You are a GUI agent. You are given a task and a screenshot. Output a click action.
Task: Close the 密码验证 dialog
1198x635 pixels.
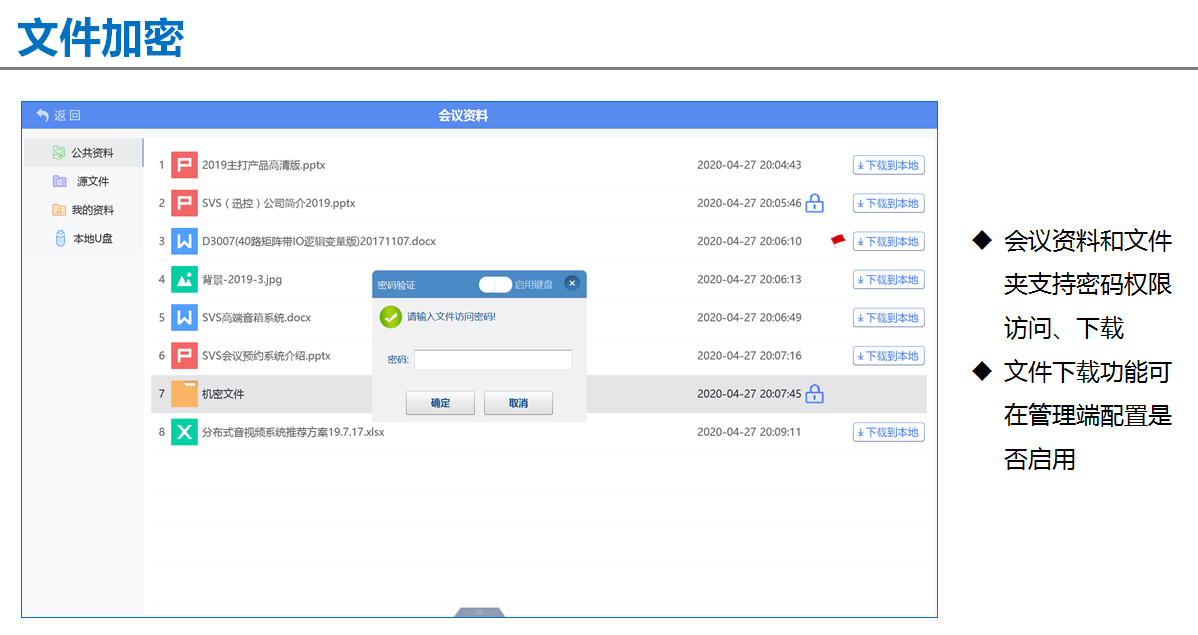[572, 283]
